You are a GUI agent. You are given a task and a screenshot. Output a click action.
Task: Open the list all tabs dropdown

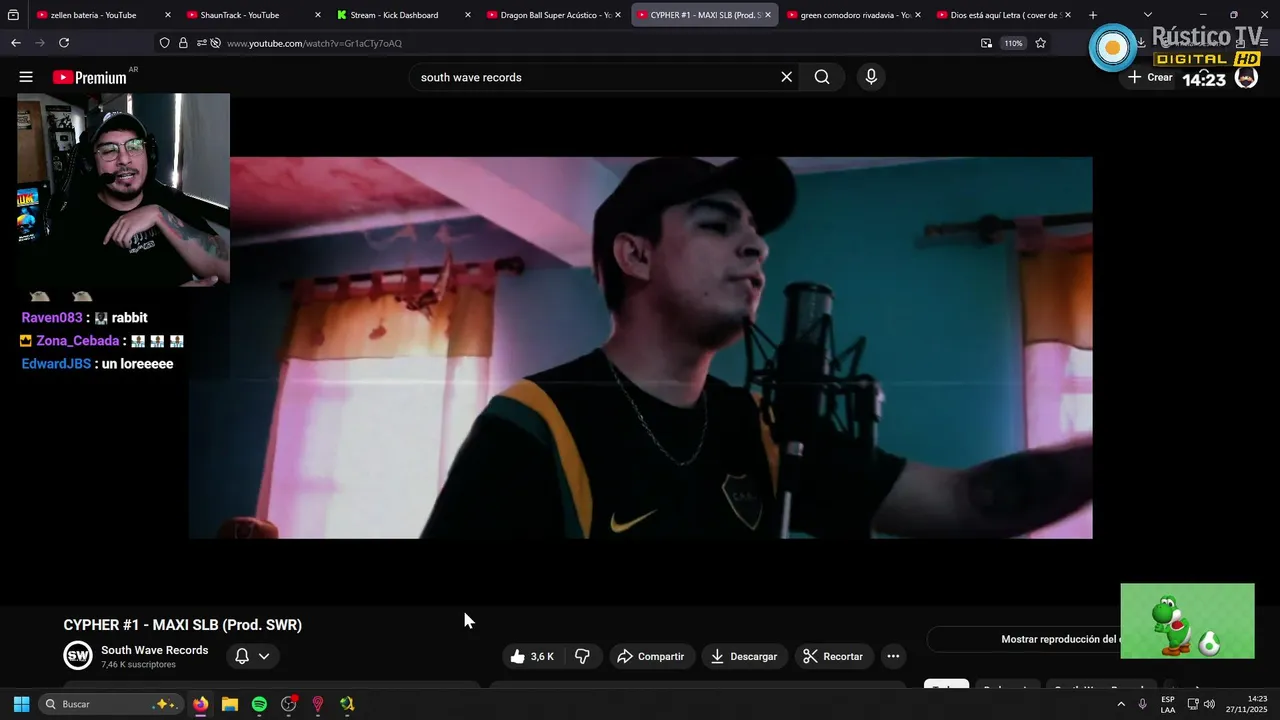pyautogui.click(x=1147, y=15)
